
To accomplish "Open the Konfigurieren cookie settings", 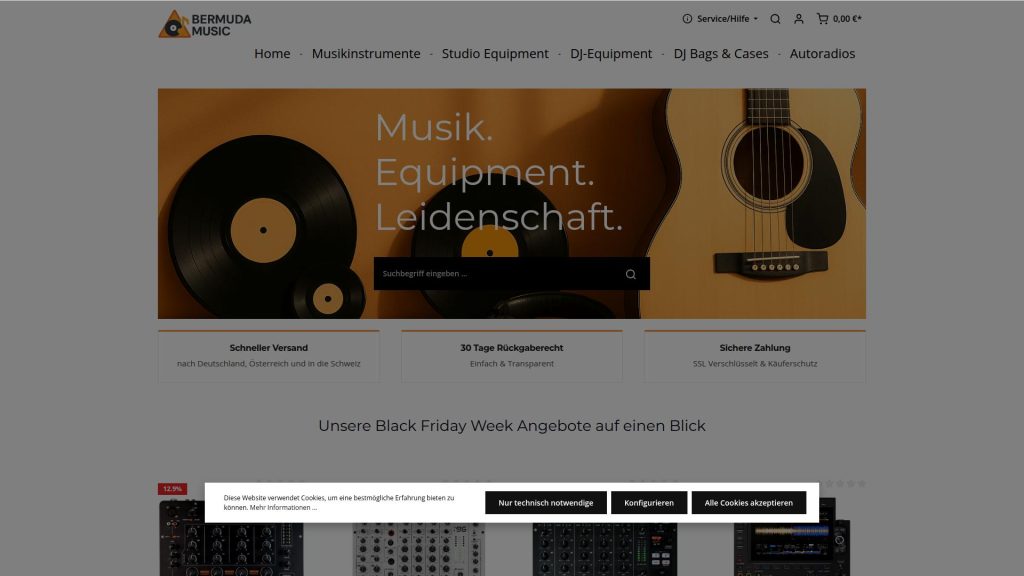I will pos(650,502).
